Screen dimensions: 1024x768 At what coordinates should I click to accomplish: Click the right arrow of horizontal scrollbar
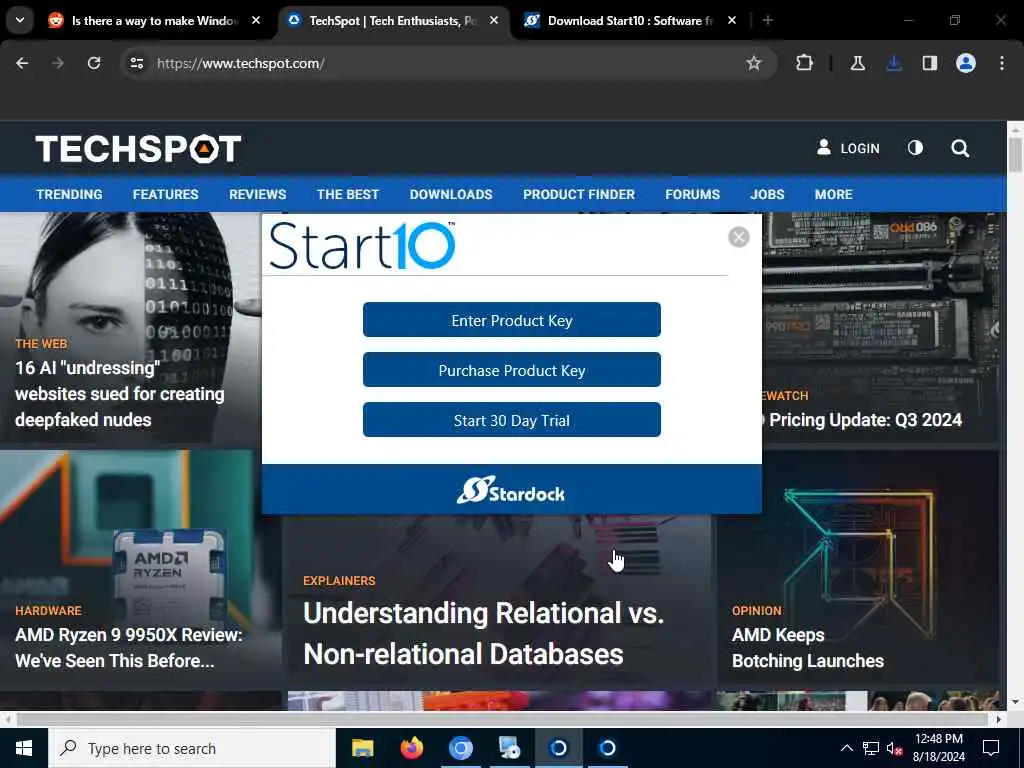(999, 719)
